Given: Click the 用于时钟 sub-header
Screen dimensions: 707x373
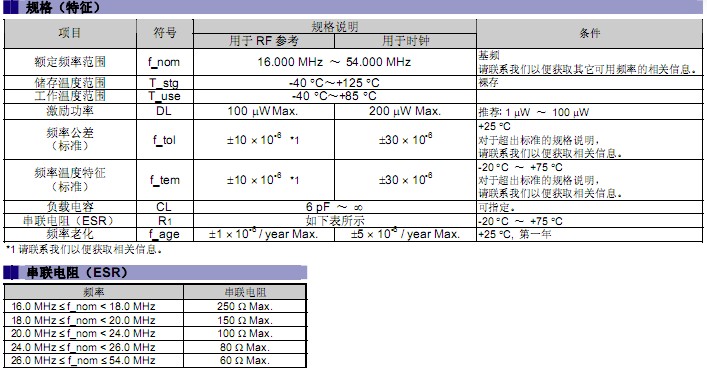Looking at the screenshot, I should pyautogui.click(x=405, y=41).
